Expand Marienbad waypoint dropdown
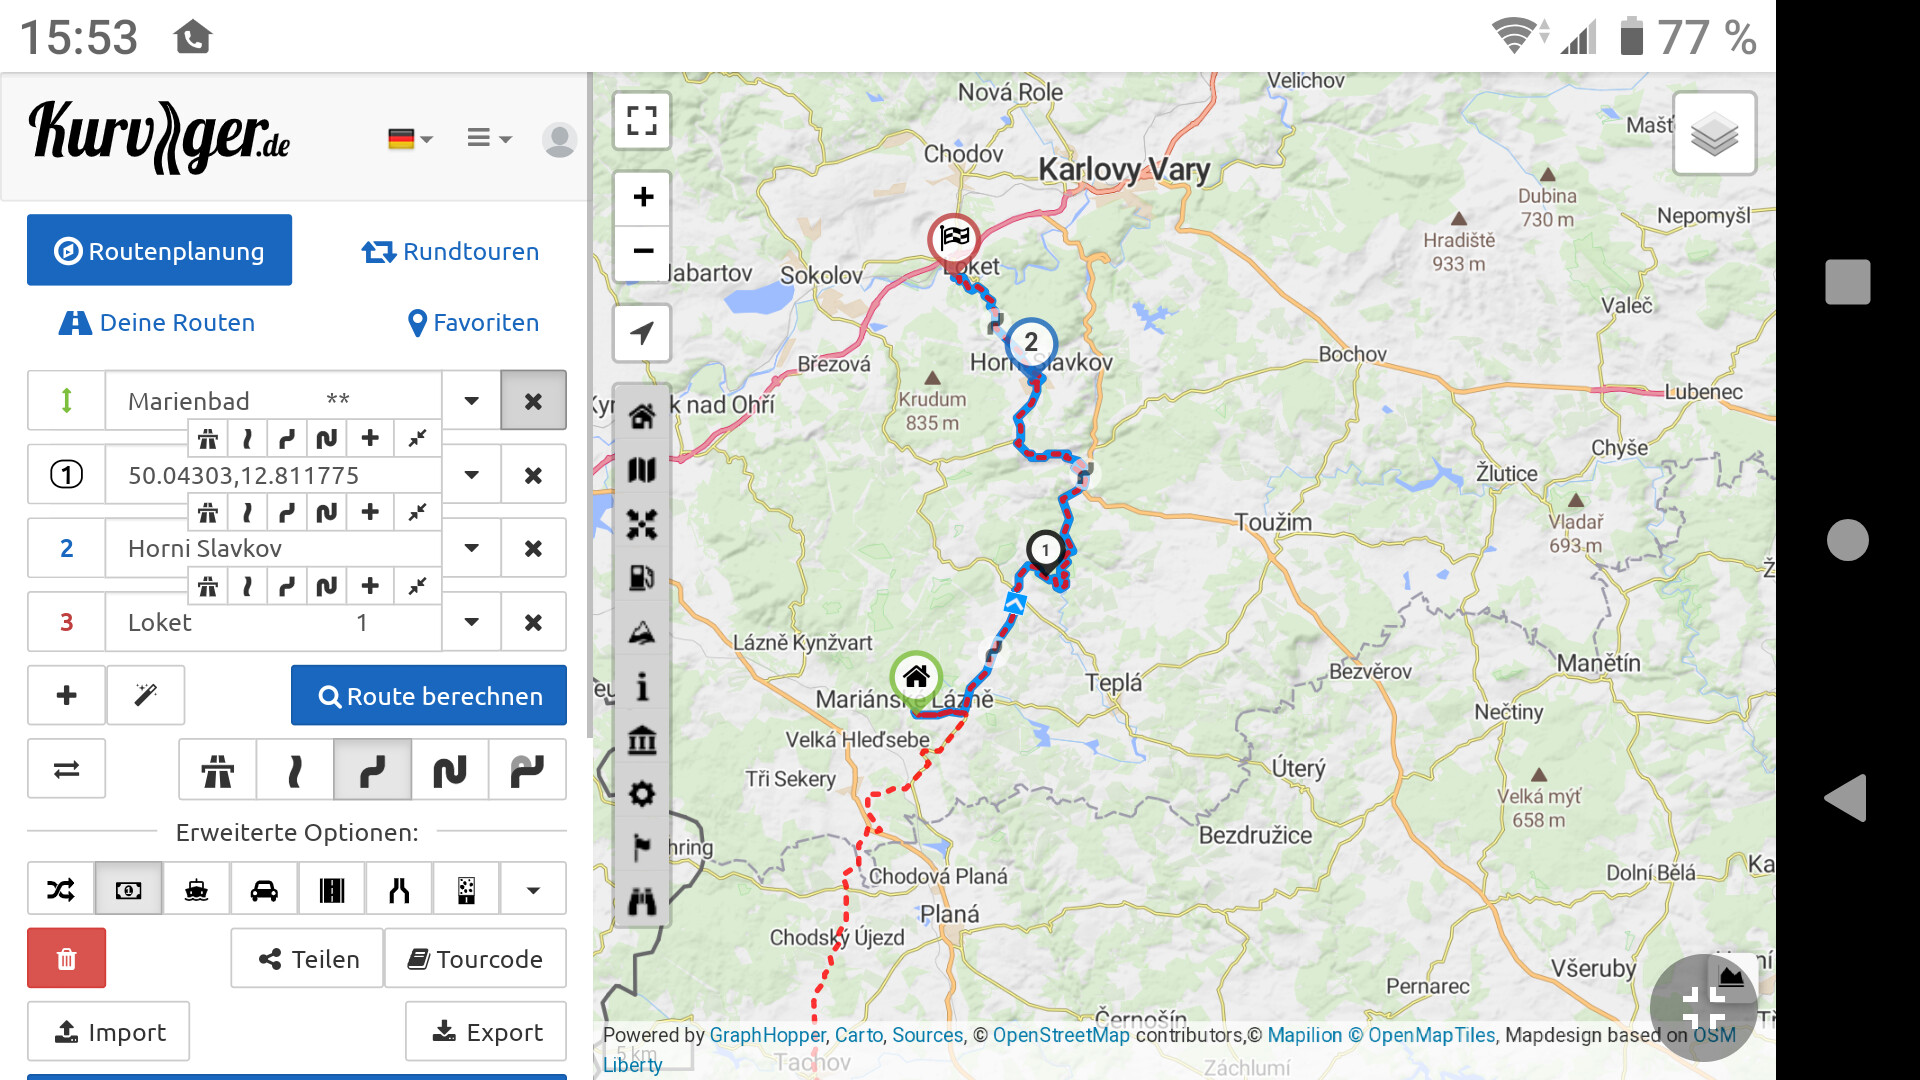Screen dimensions: 1920x1080 (471, 401)
